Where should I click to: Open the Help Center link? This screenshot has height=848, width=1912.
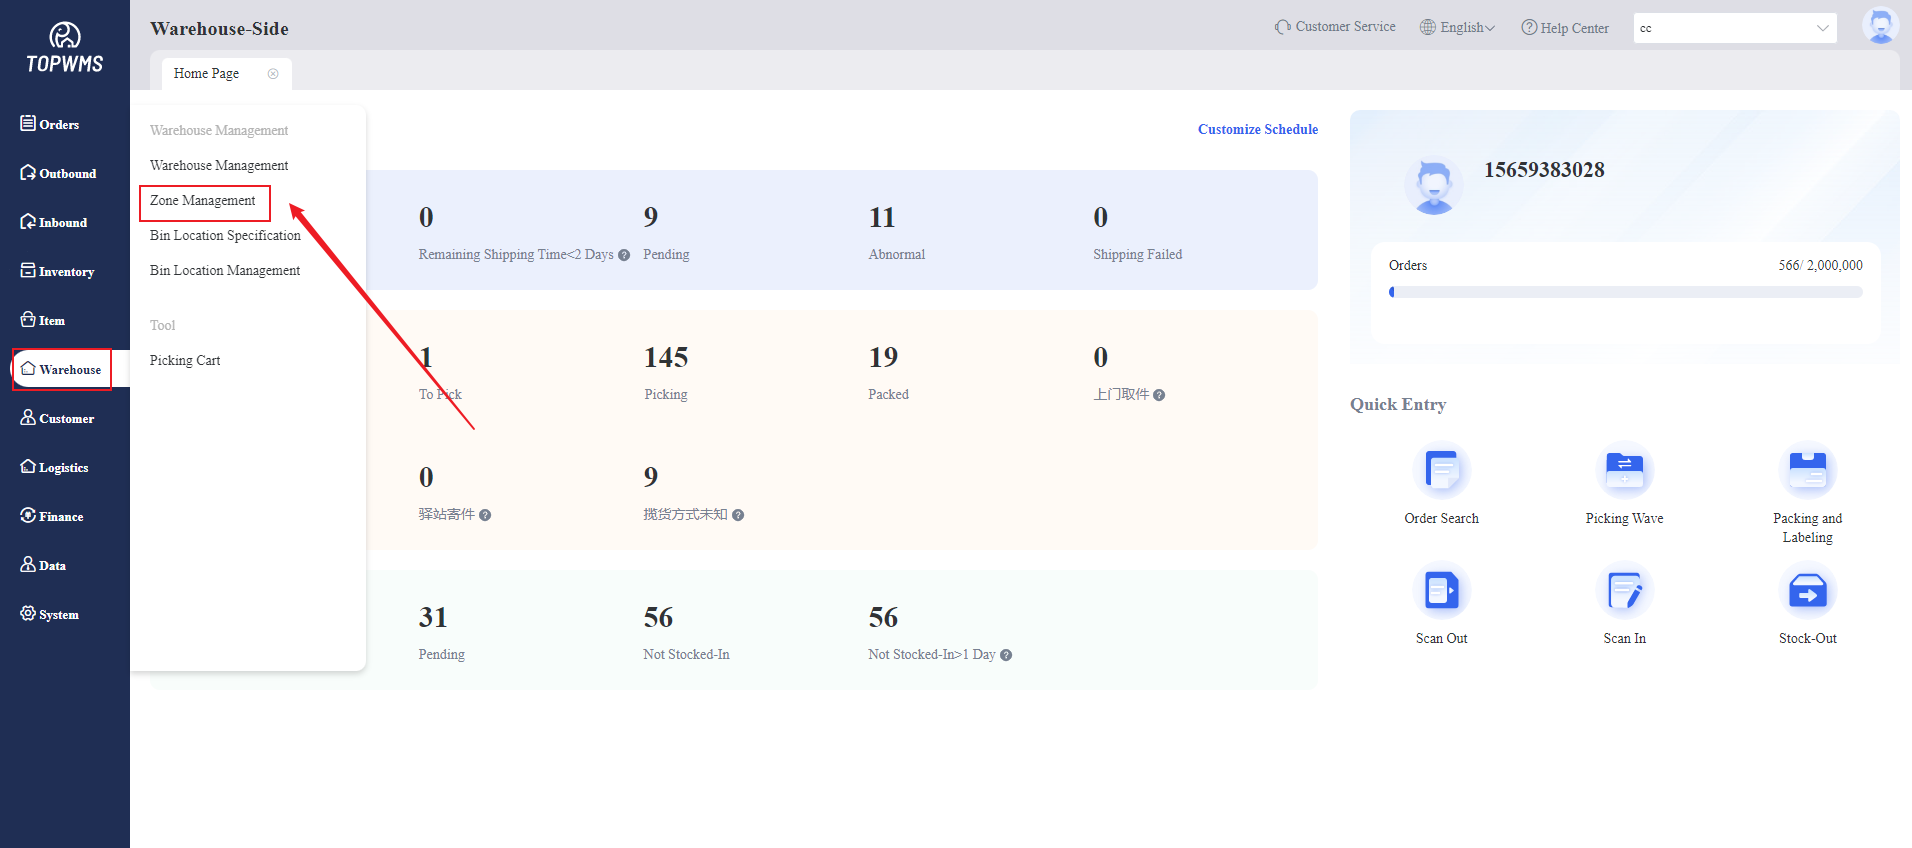[x=1565, y=28]
